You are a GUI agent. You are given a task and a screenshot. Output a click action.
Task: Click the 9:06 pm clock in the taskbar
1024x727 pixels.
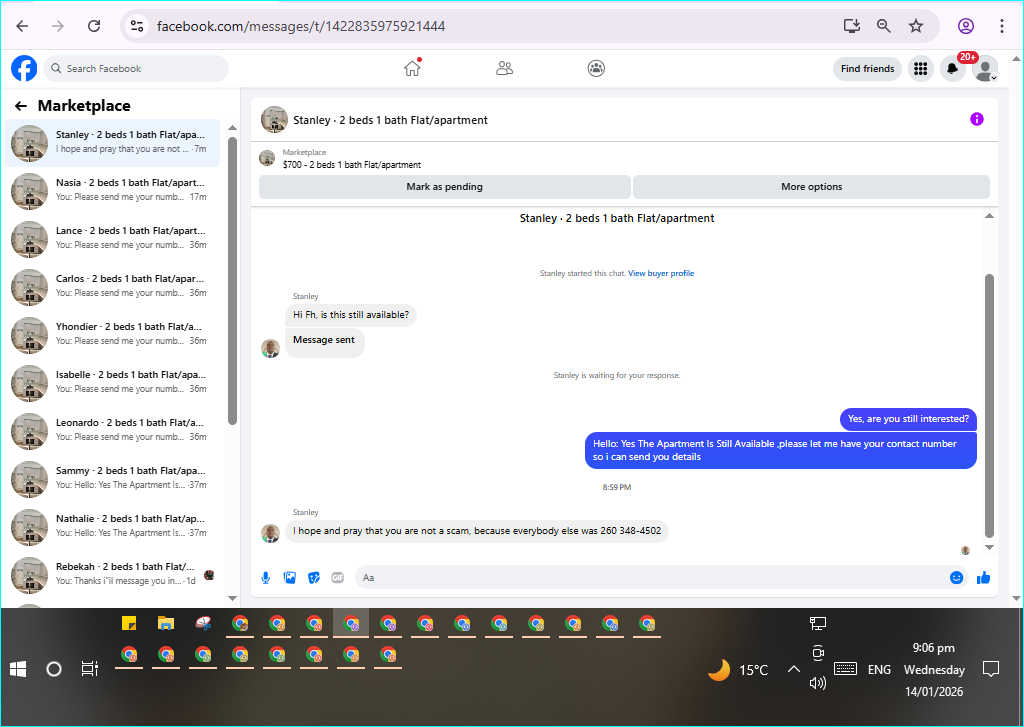[x=934, y=648]
